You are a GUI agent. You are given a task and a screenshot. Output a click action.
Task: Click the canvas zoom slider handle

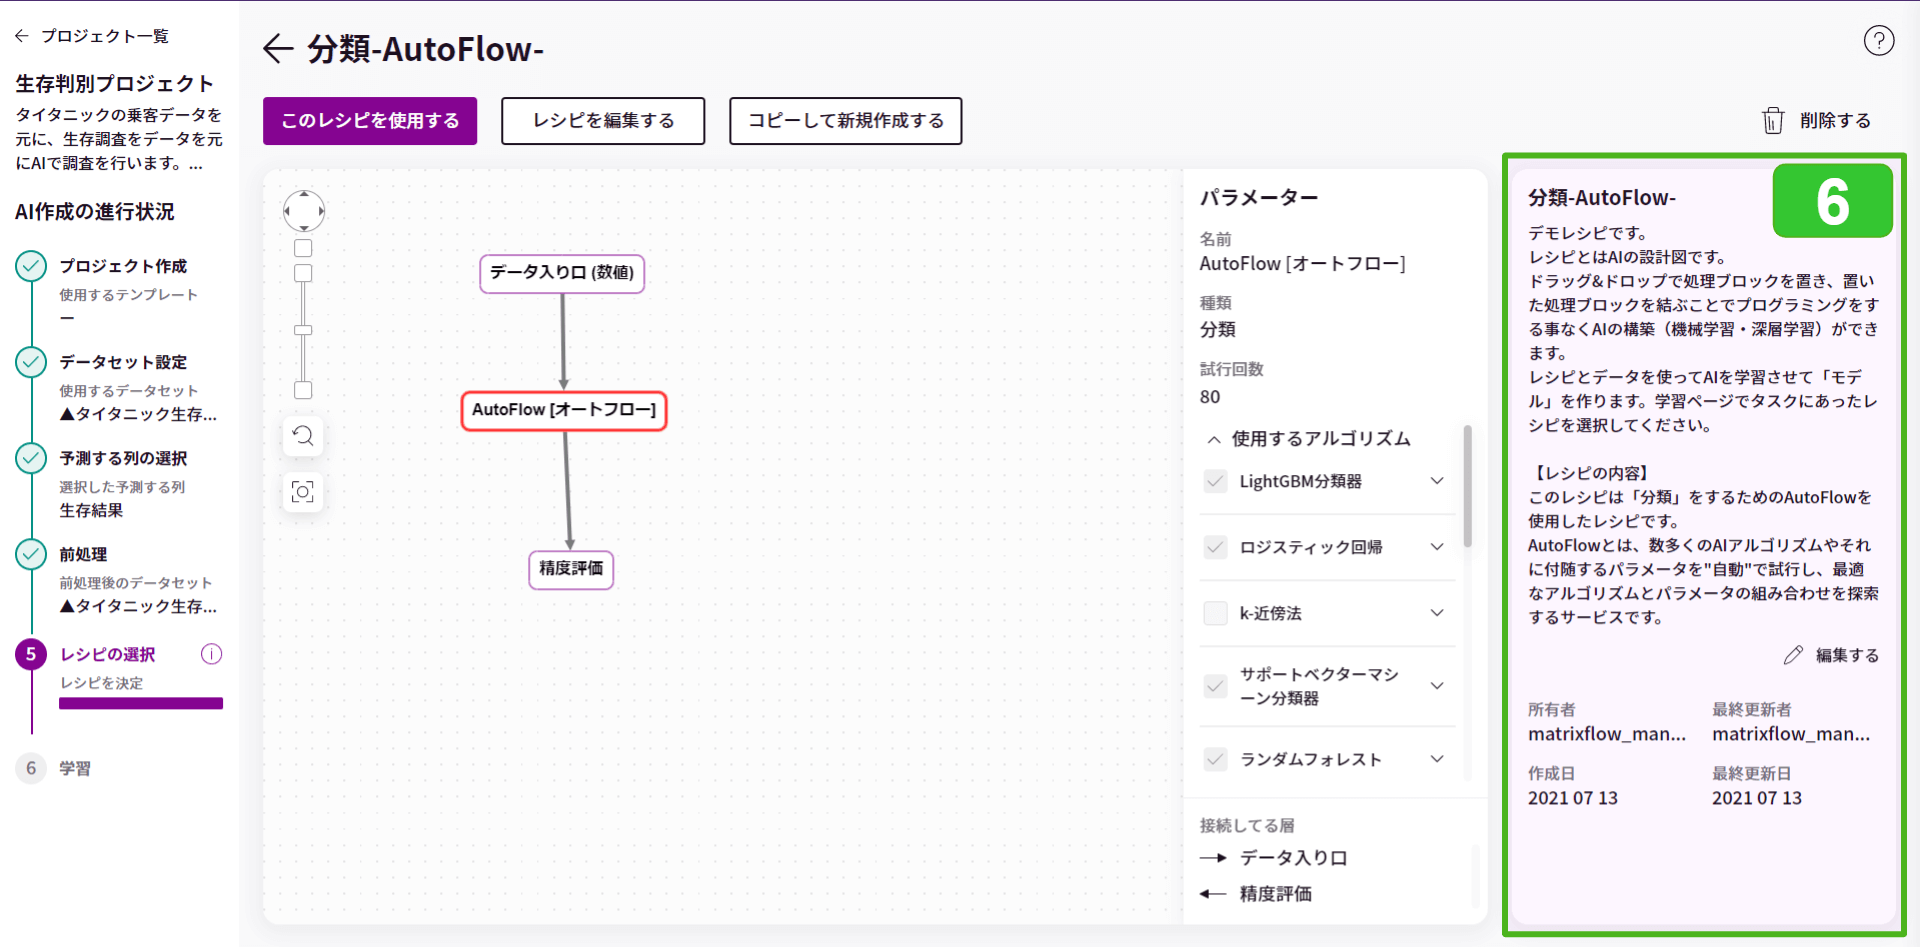tap(303, 330)
